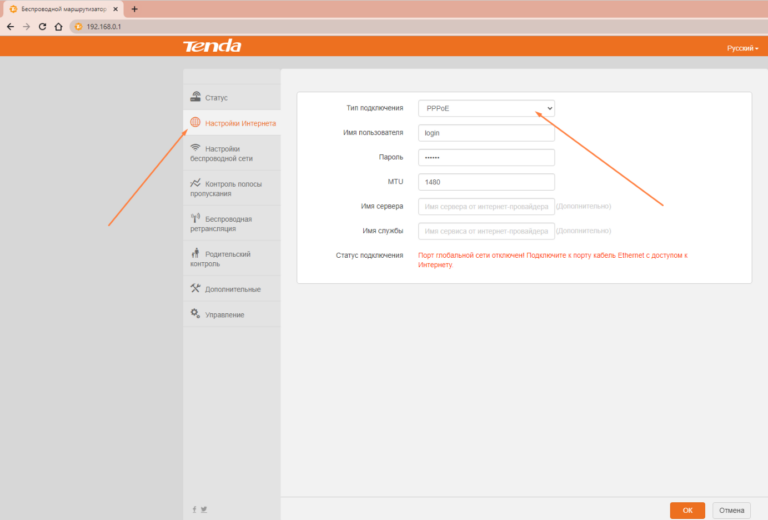Viewport: 768px width, 520px height.
Task: Select the wireless repeating antenna icon
Action: coord(196,218)
